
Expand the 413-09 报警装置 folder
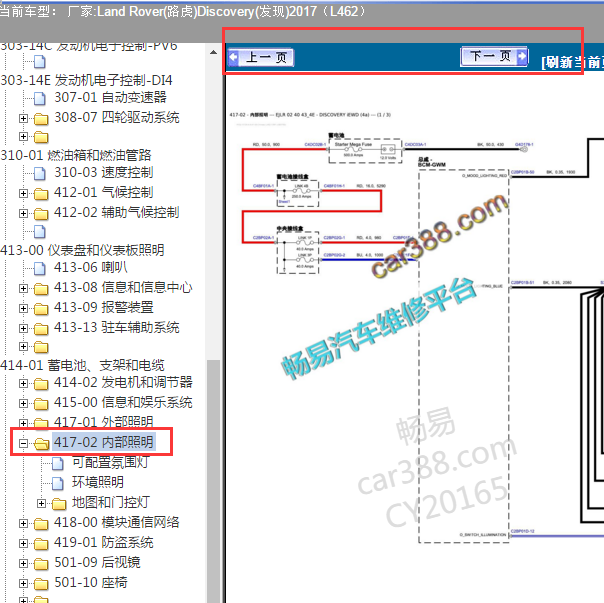point(23,308)
